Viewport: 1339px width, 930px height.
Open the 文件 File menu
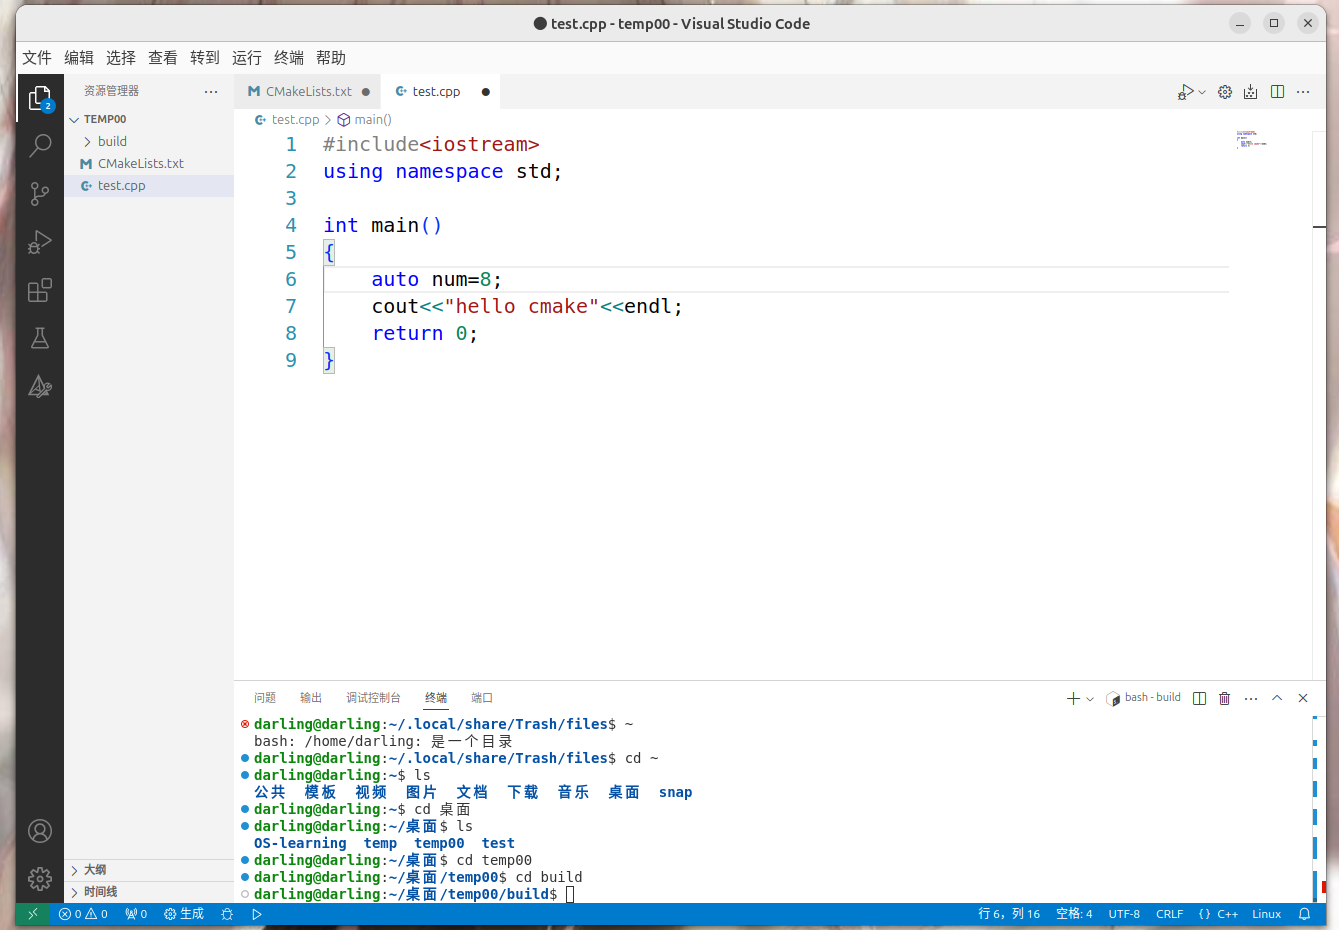click(x=37, y=58)
